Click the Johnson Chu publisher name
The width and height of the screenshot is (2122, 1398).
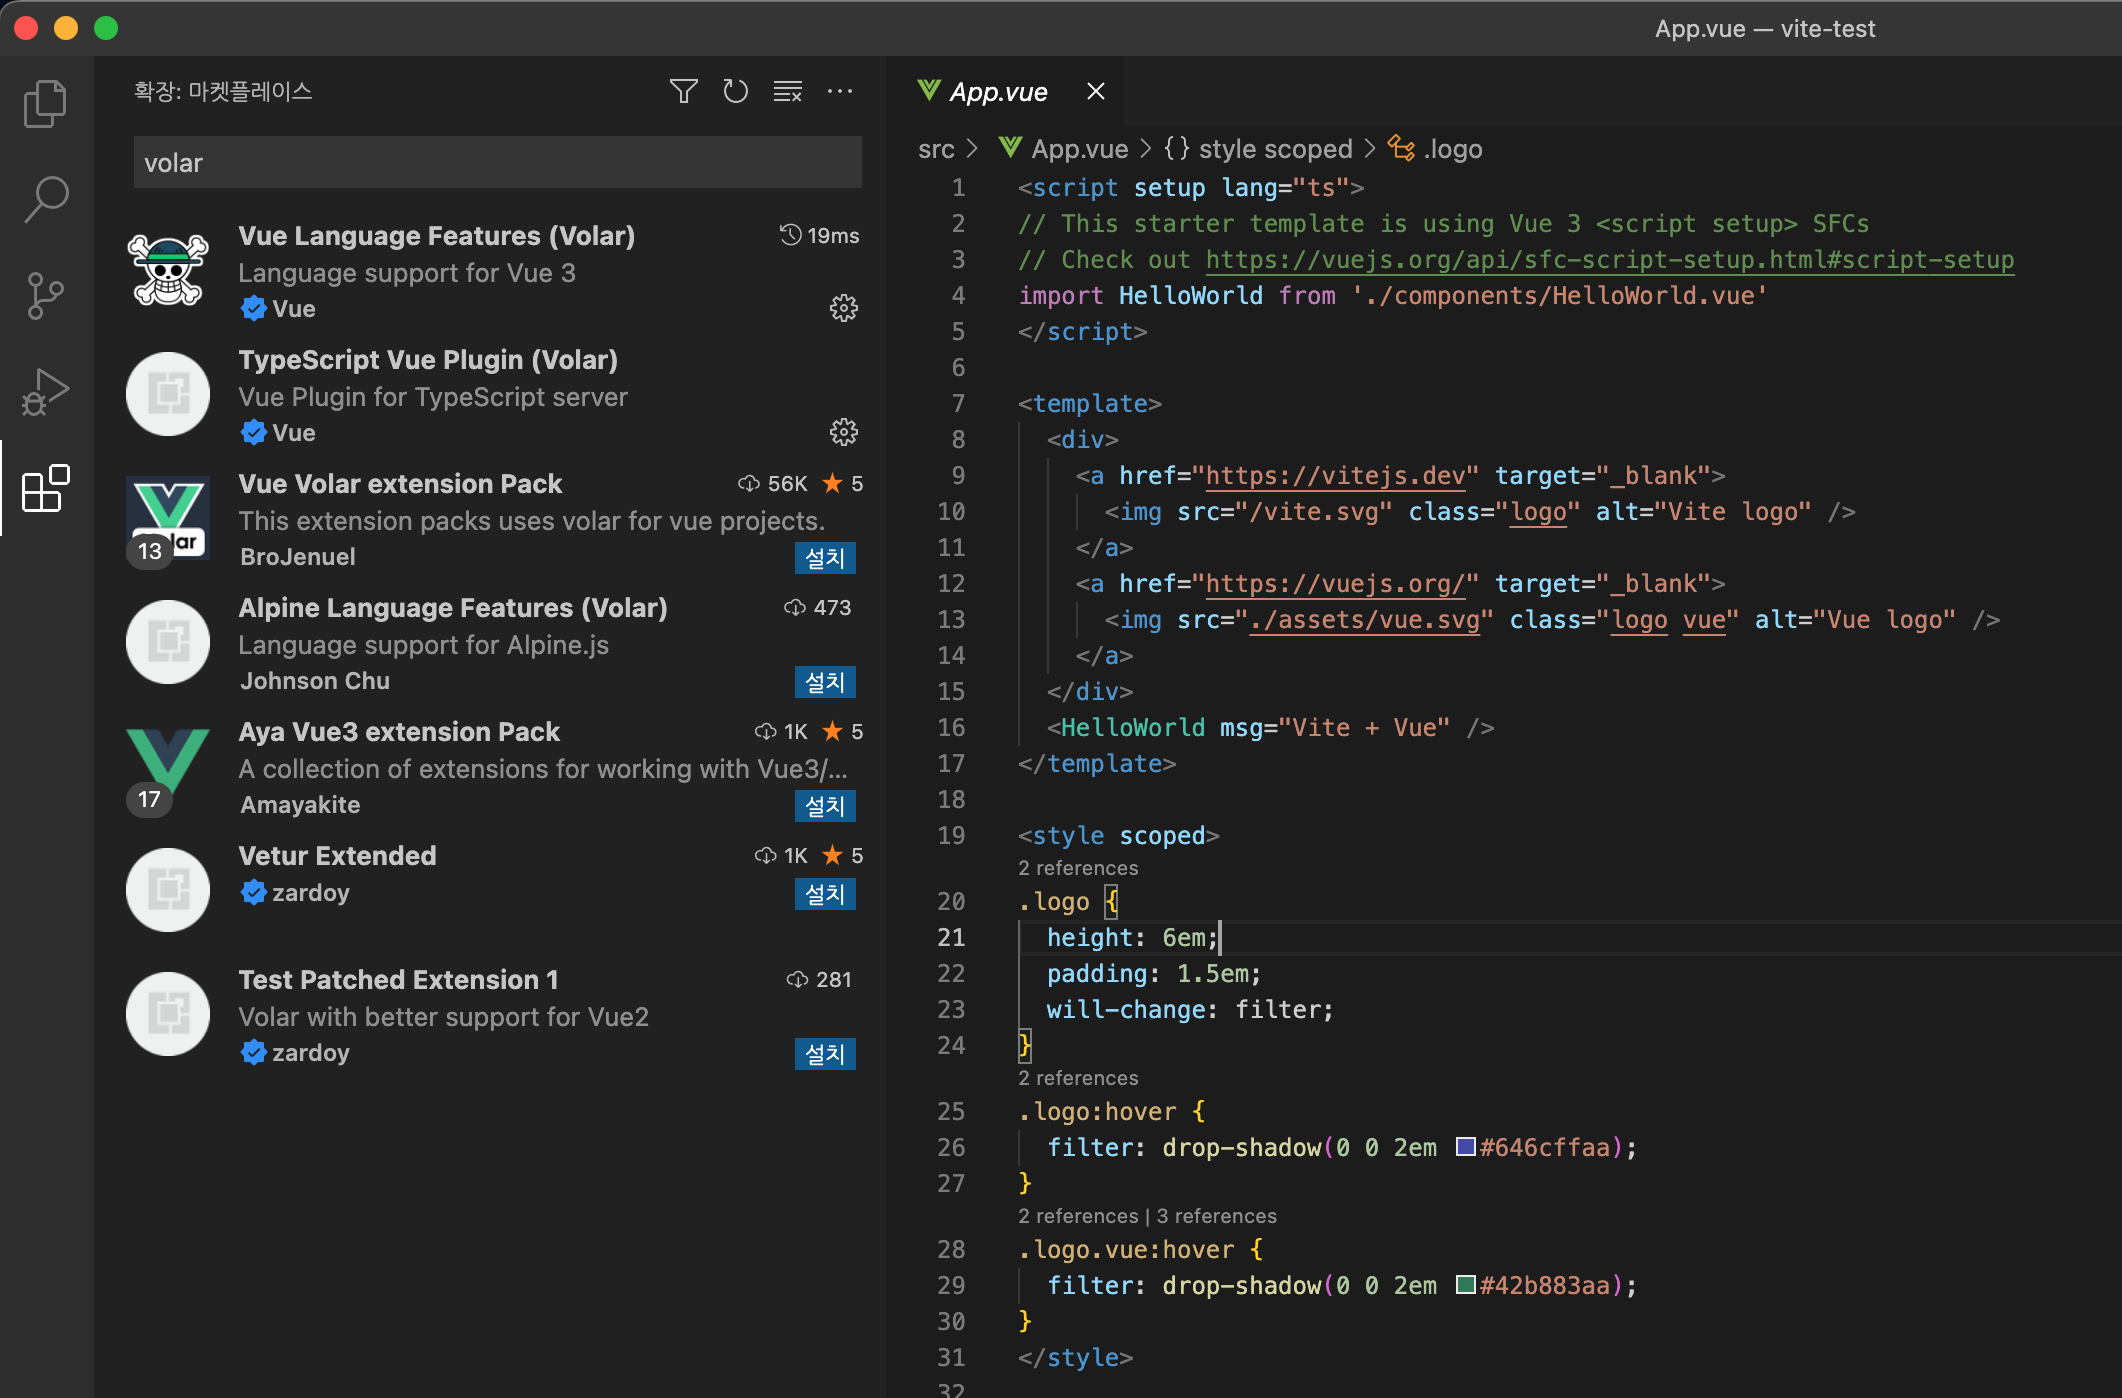pyautogui.click(x=315, y=681)
